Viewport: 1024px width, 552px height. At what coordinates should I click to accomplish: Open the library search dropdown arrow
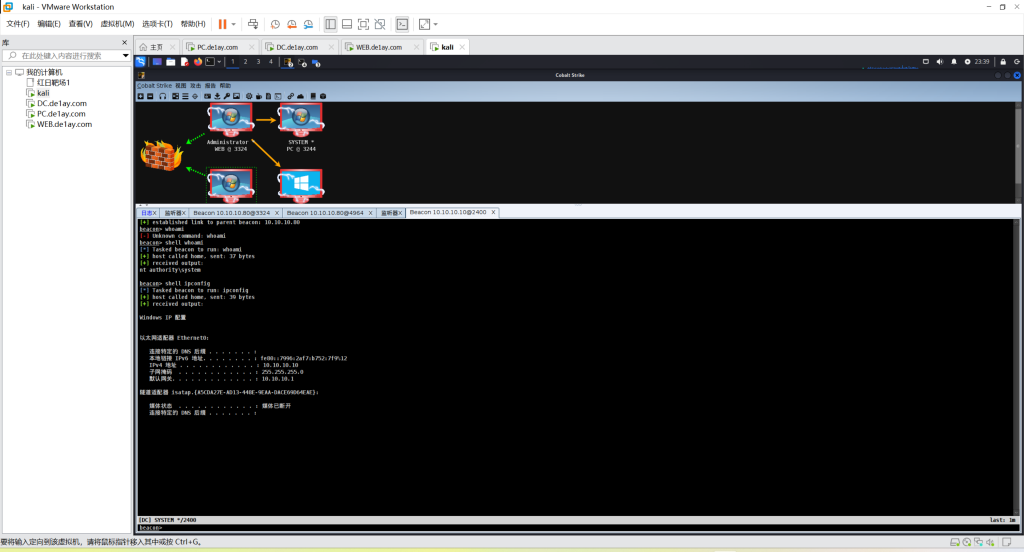[x=125, y=56]
